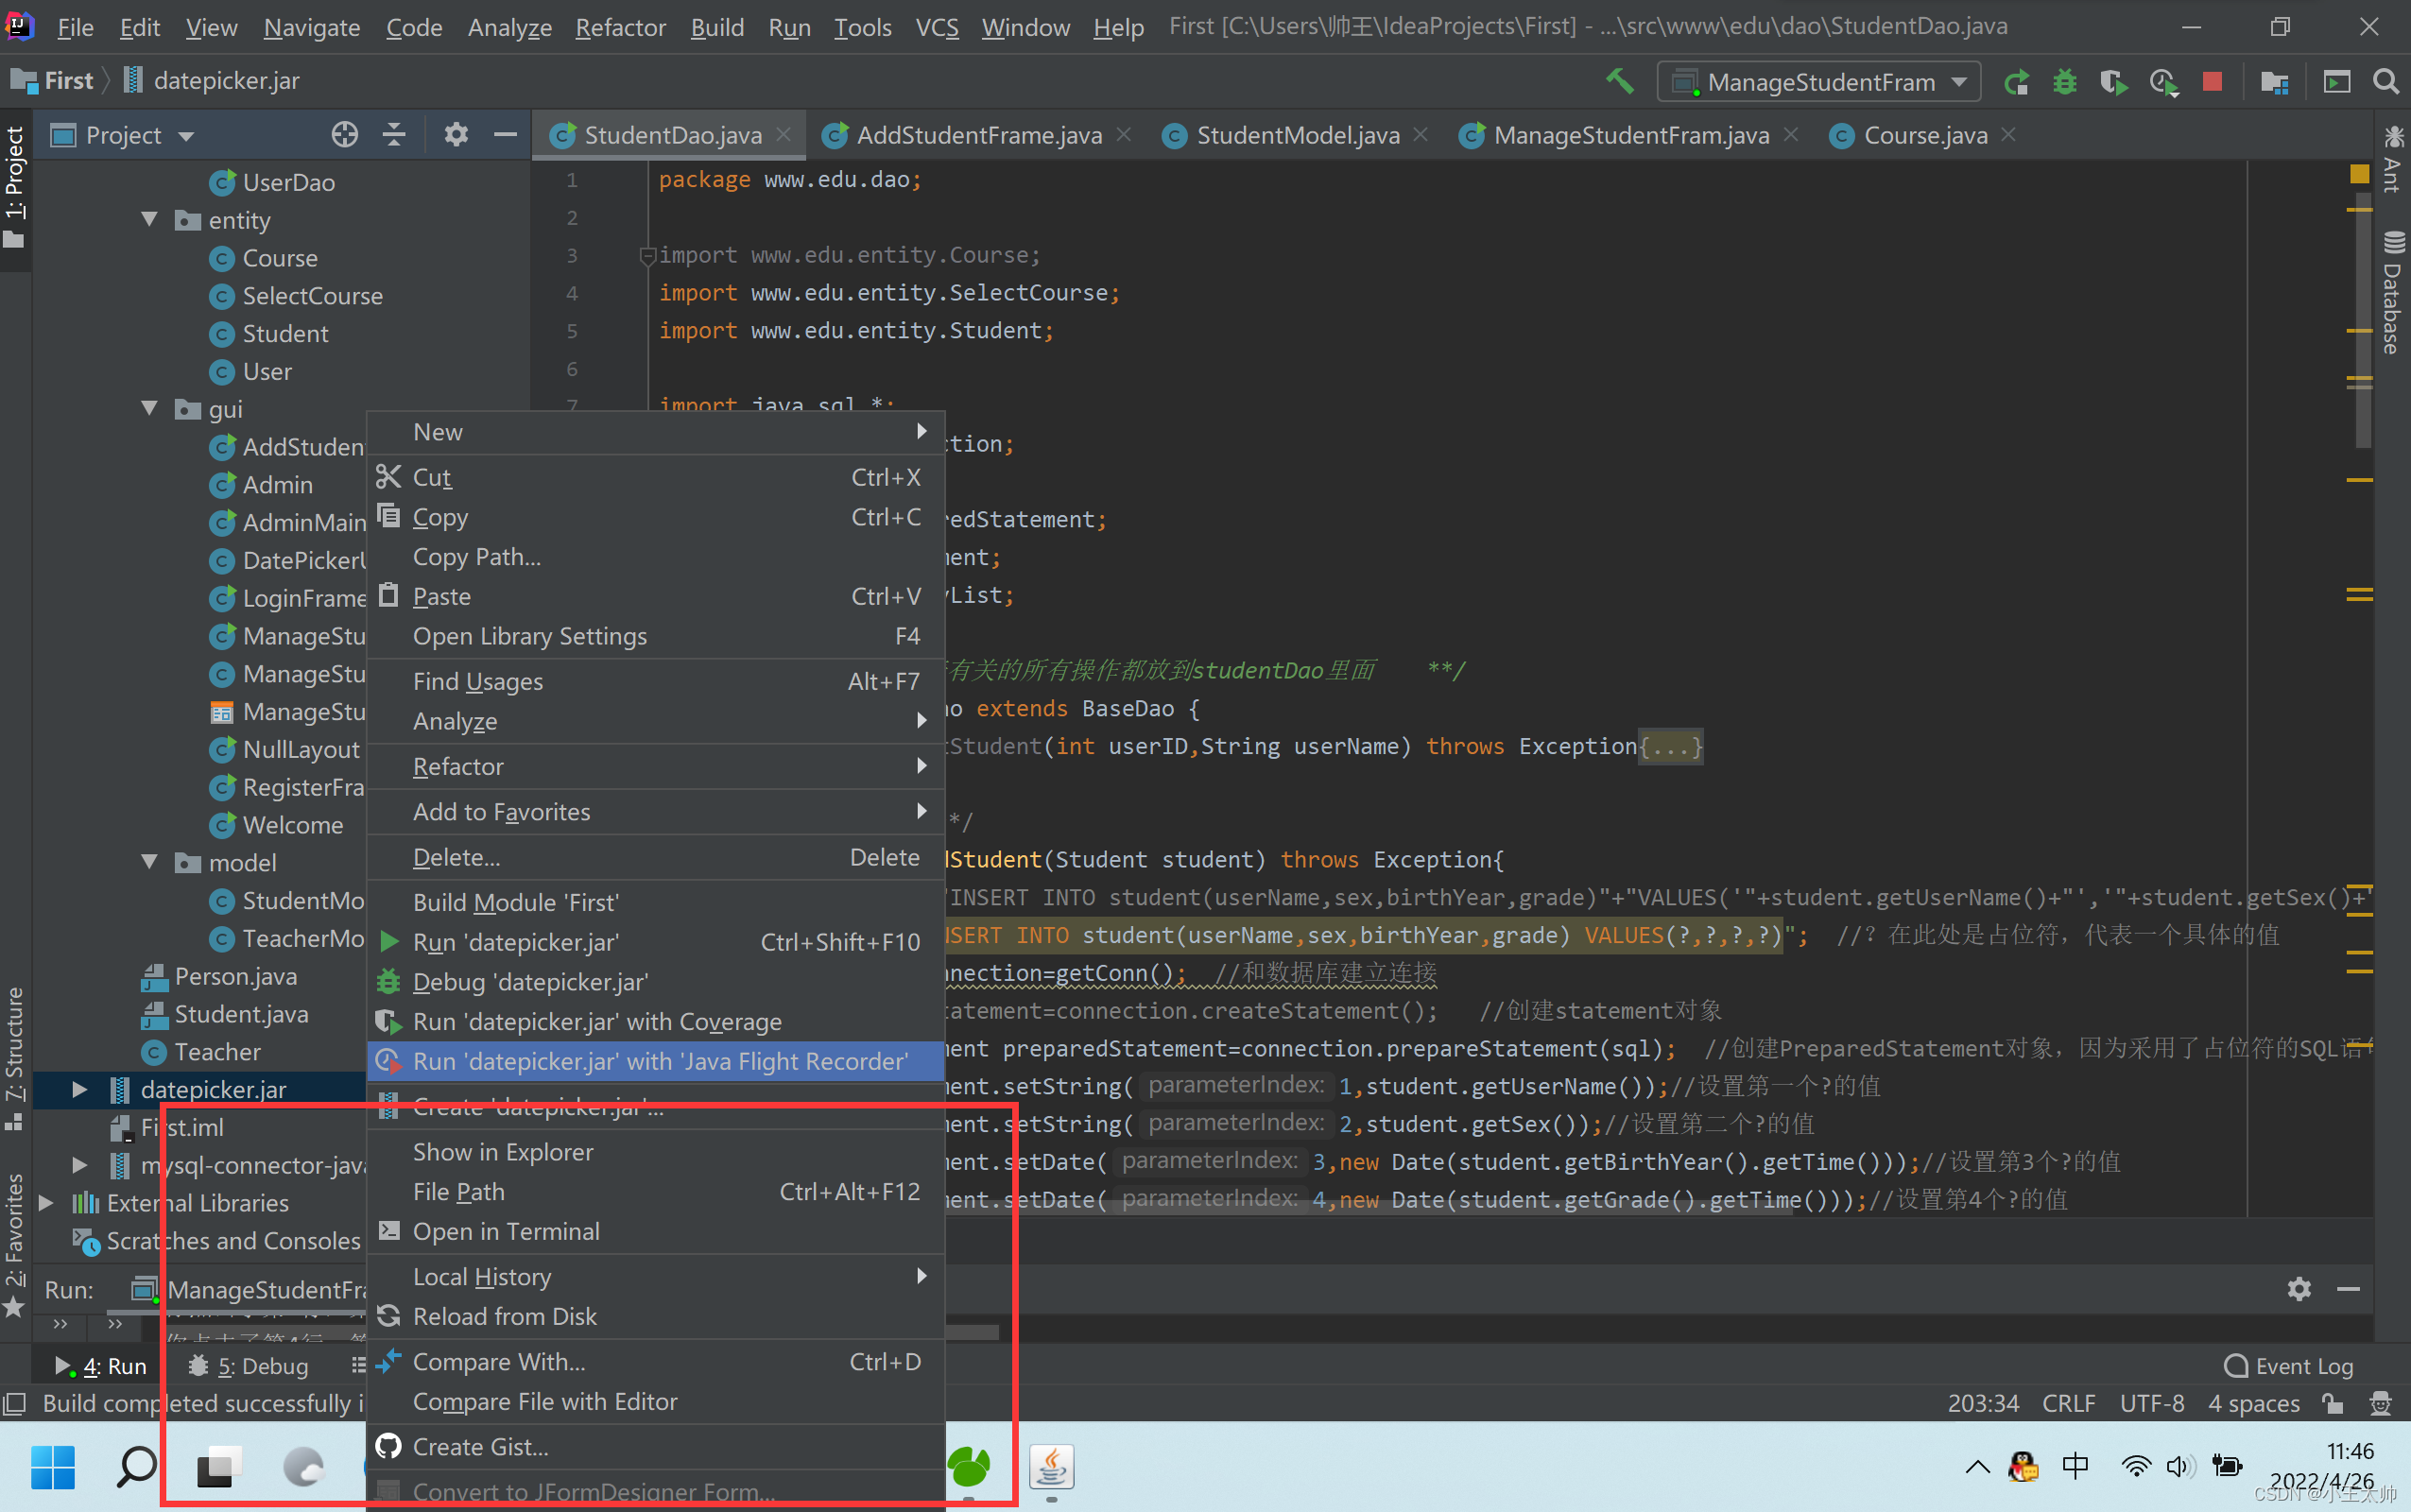Click the Locate/Select Opened File target icon

pos(344,135)
